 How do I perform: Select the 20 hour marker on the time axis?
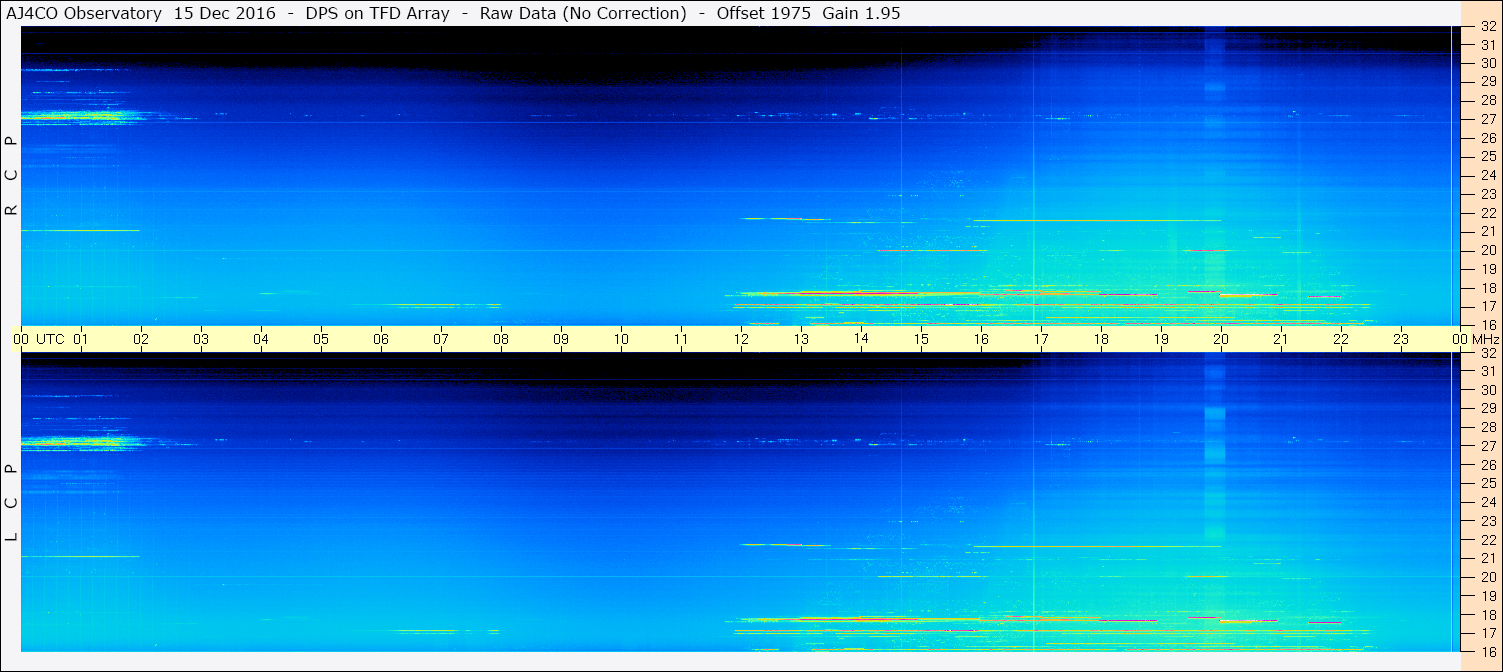click(x=1220, y=339)
